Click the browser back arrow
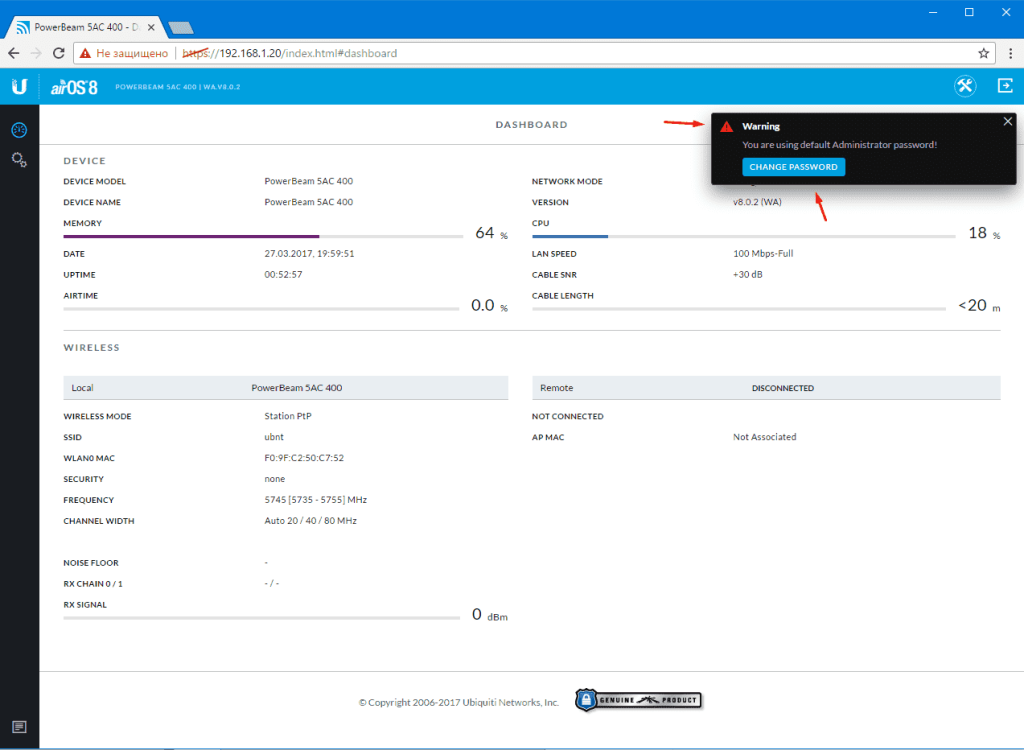Screen dimensions: 1024x750 tap(14, 54)
